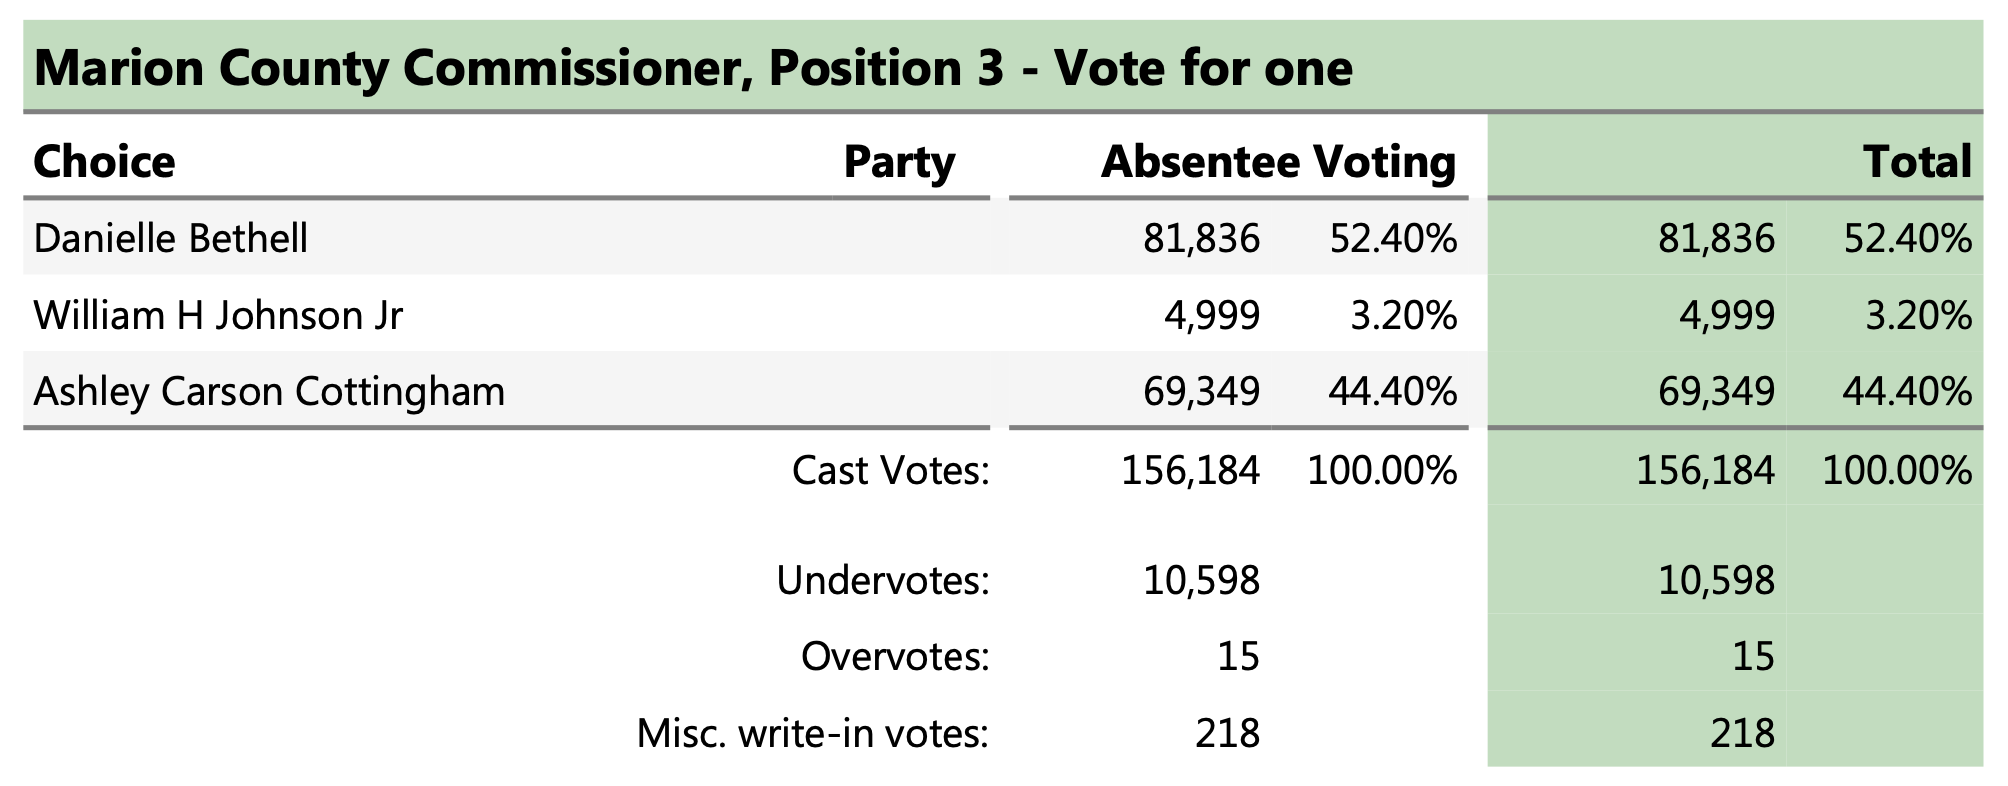Select the absentee undervotes value 10,598
Image resolution: width=2008 pixels, height=786 pixels.
tap(1201, 580)
